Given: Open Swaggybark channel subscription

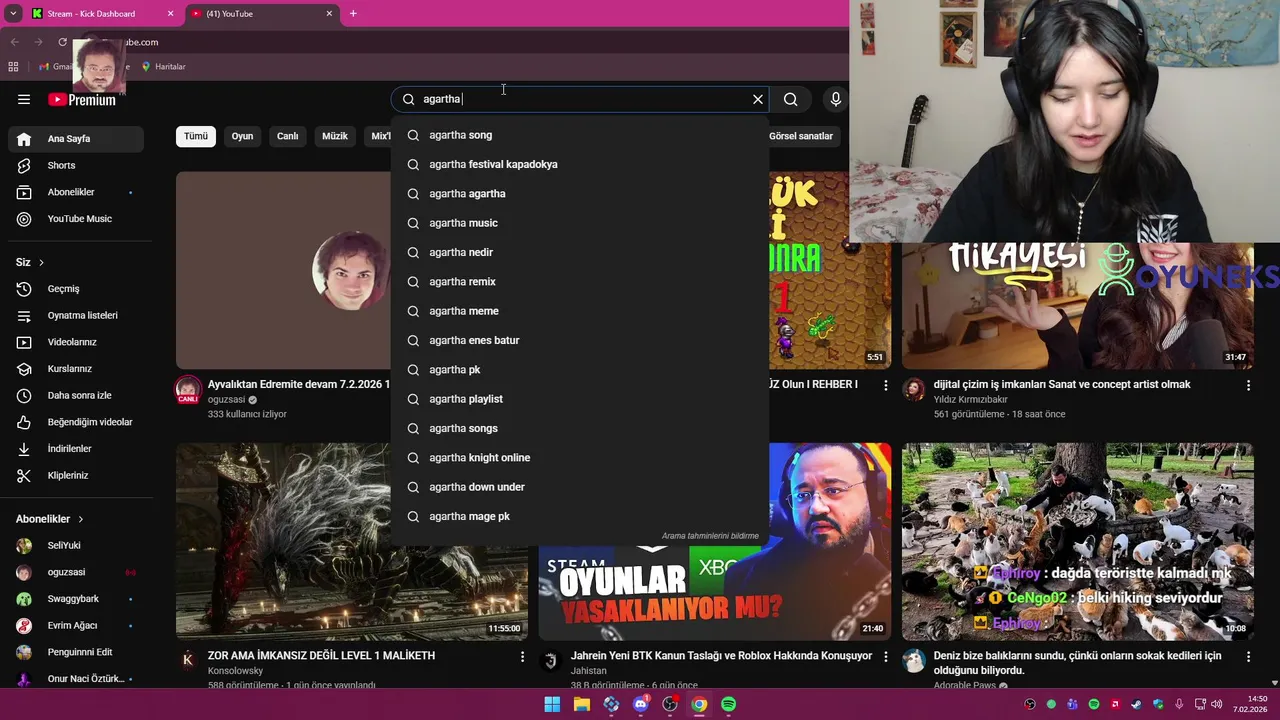Looking at the screenshot, I should [76, 599].
